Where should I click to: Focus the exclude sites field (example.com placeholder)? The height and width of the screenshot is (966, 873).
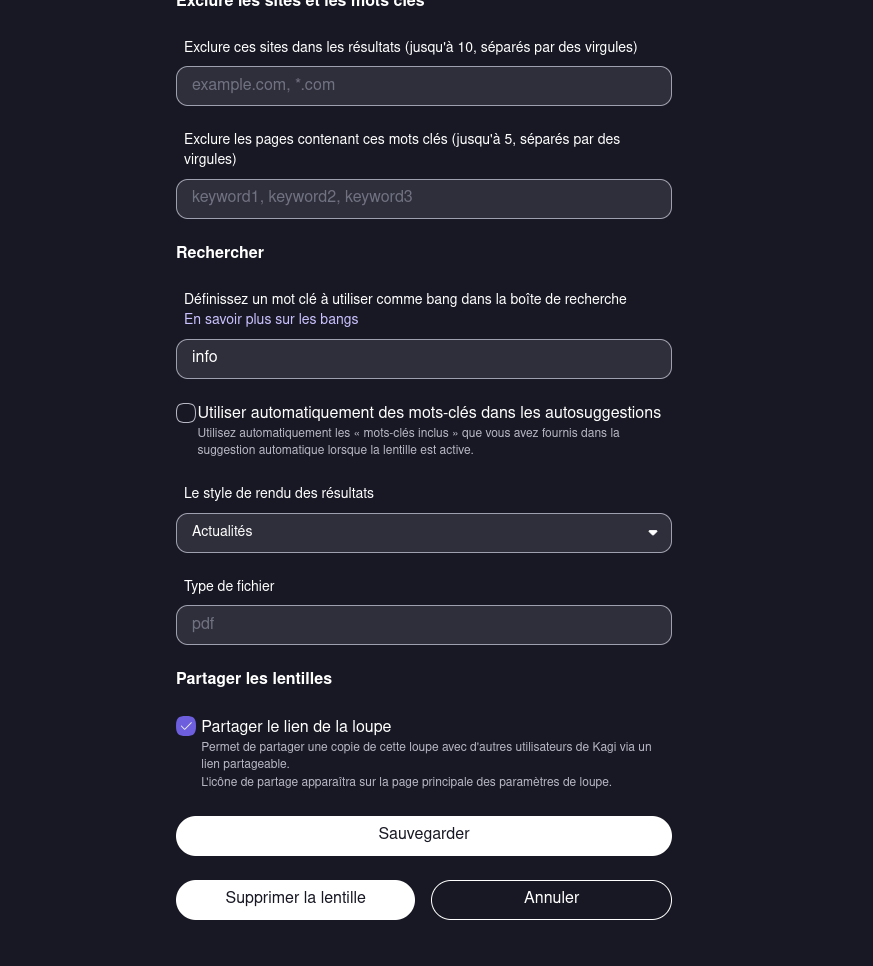pyautogui.click(x=423, y=86)
